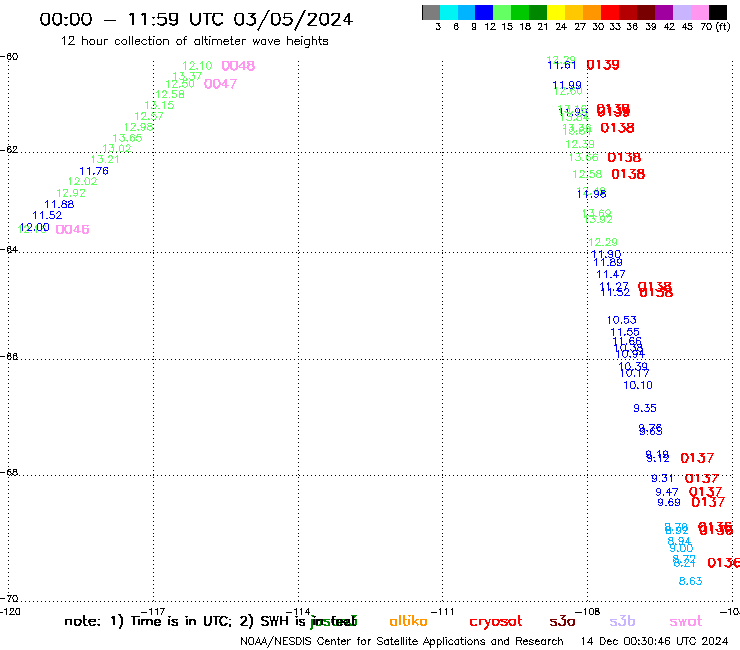Click the wave height value '12.92'
The height and width of the screenshot is (650, 740).
click(x=71, y=193)
